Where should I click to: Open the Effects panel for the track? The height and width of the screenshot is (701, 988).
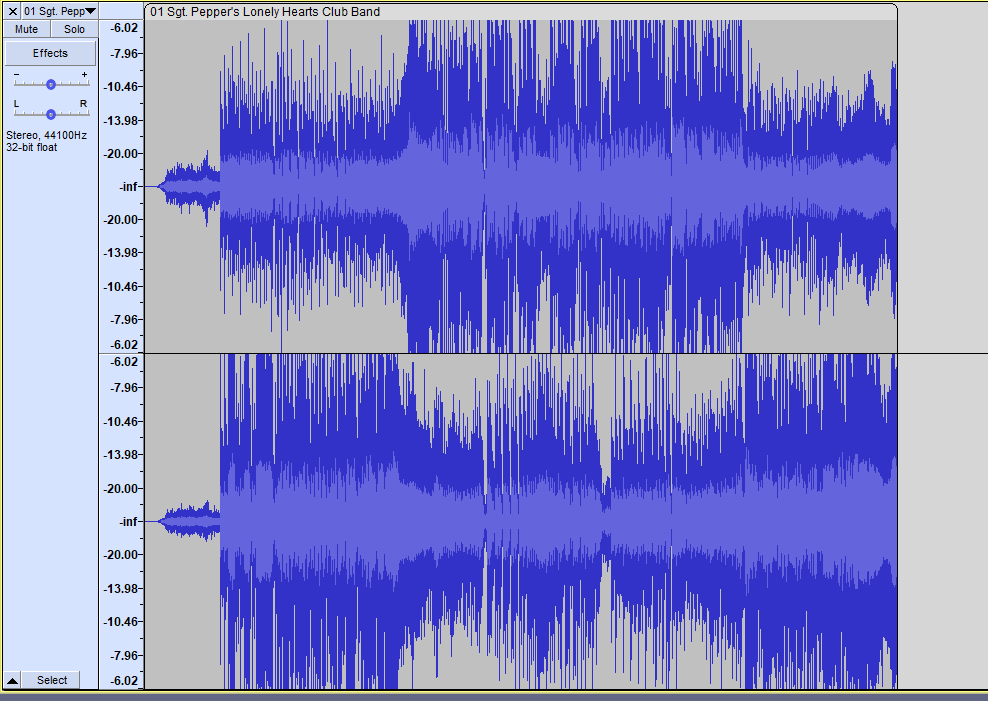(x=50, y=52)
